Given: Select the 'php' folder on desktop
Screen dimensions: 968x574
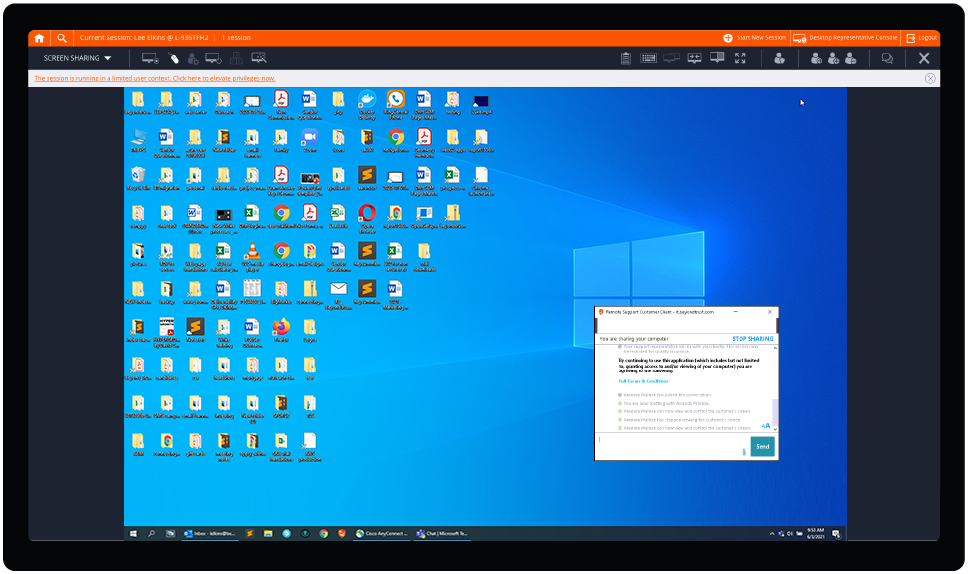Looking at the screenshot, I should tap(338, 102).
